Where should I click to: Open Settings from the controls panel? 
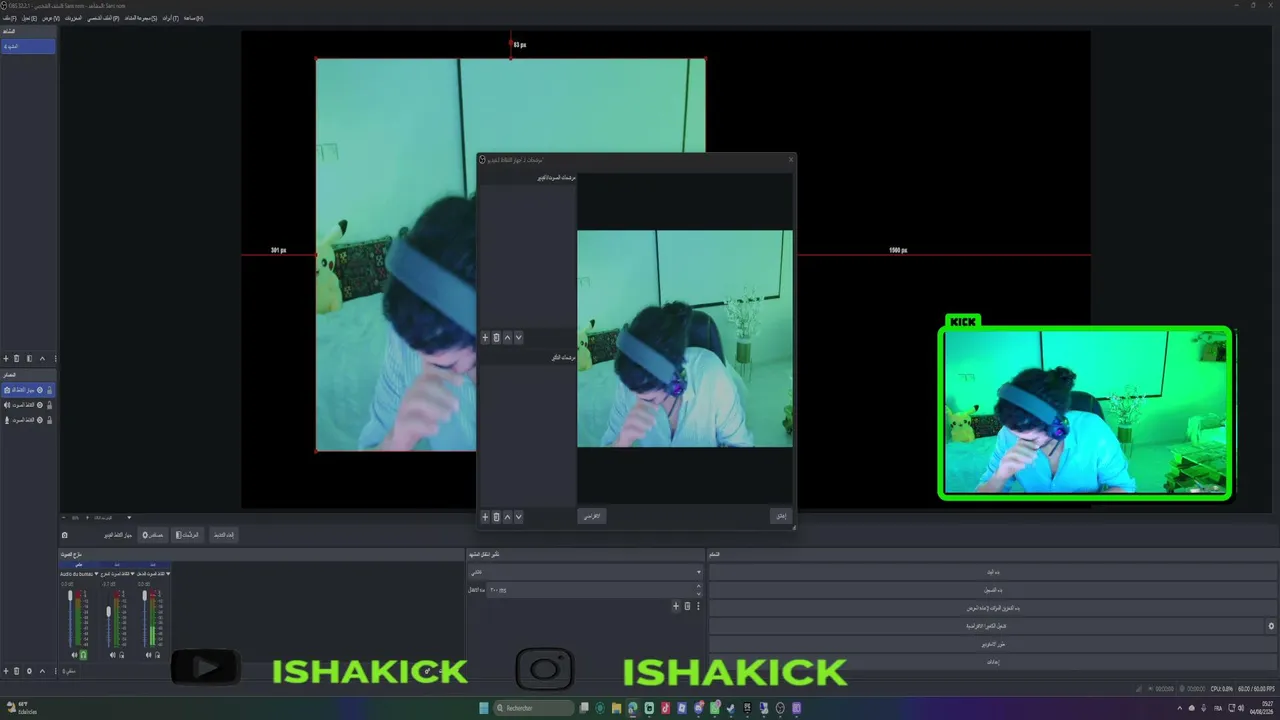[x=993, y=662]
